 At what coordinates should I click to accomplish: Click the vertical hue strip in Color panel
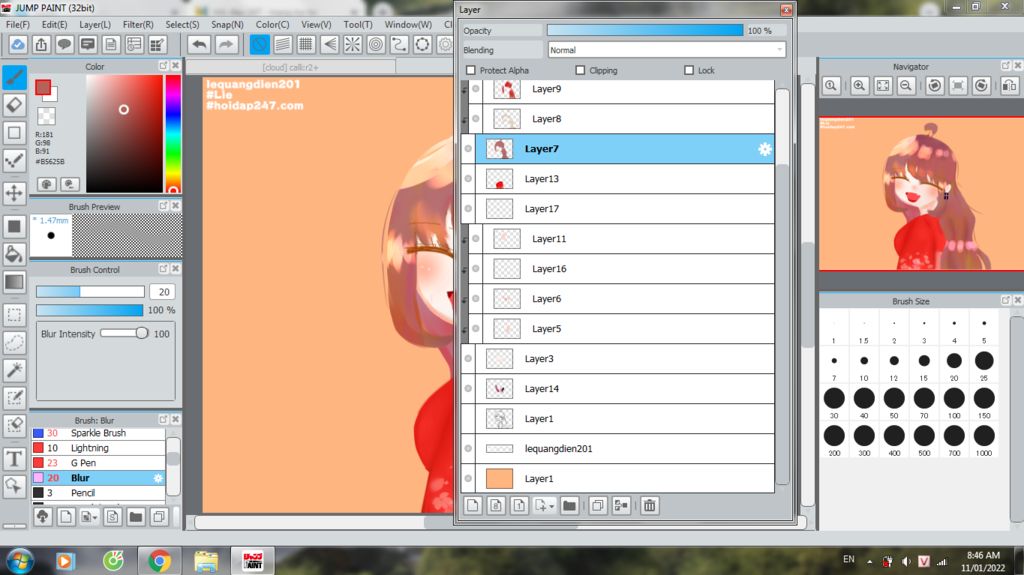[172, 133]
